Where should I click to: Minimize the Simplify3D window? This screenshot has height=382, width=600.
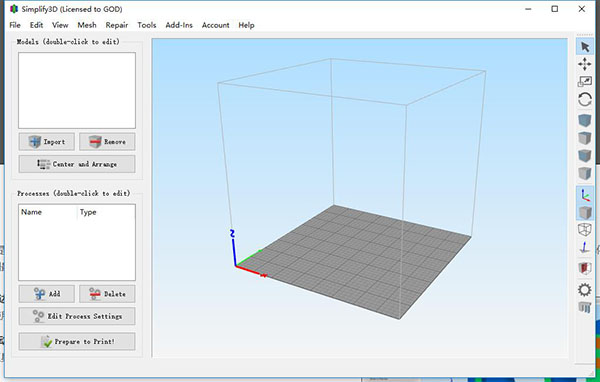click(528, 9)
